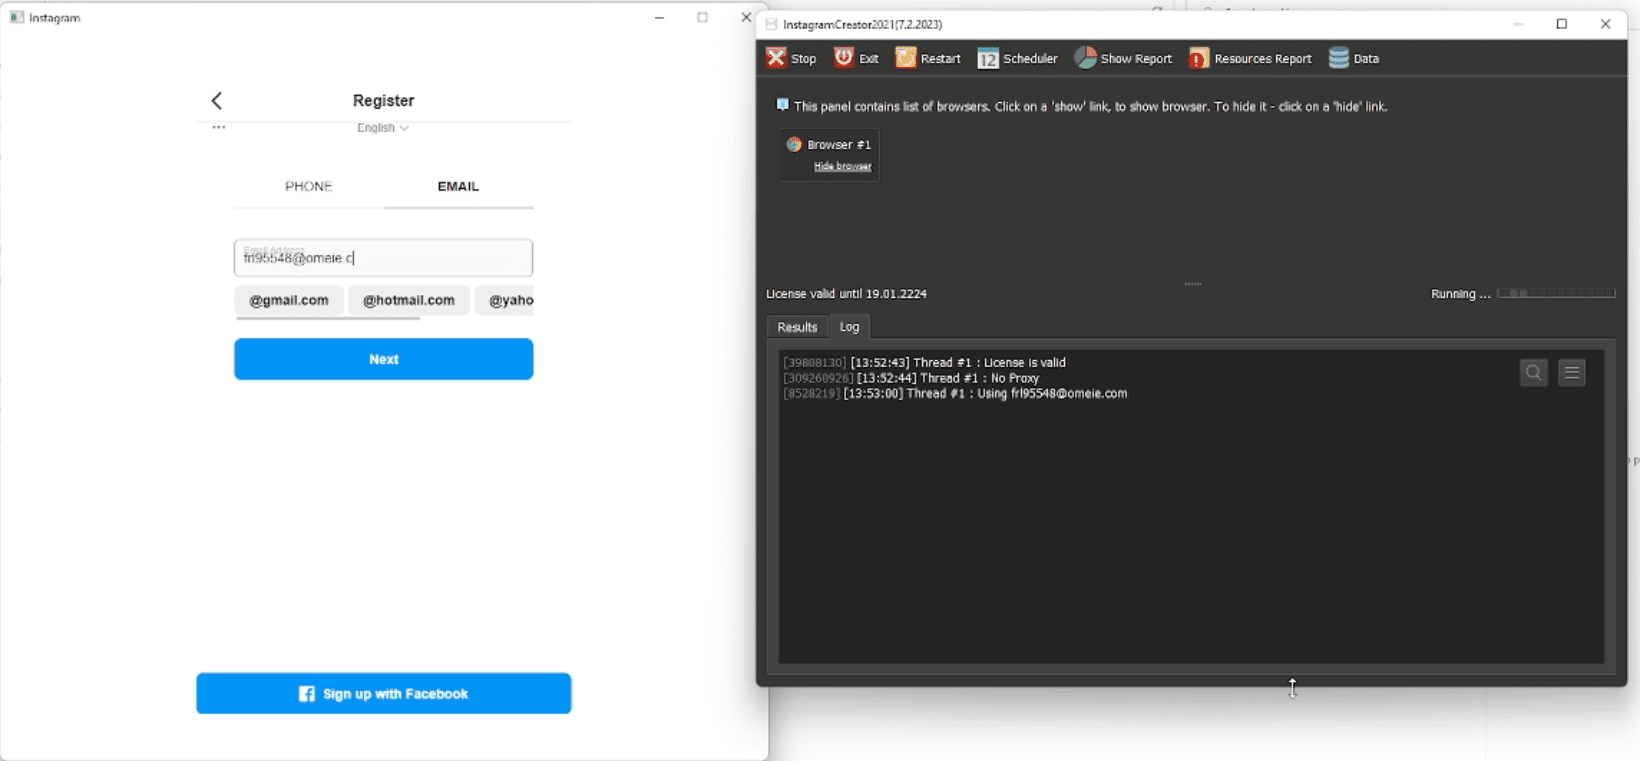Click the 'Running ...' status text

click(1461, 294)
